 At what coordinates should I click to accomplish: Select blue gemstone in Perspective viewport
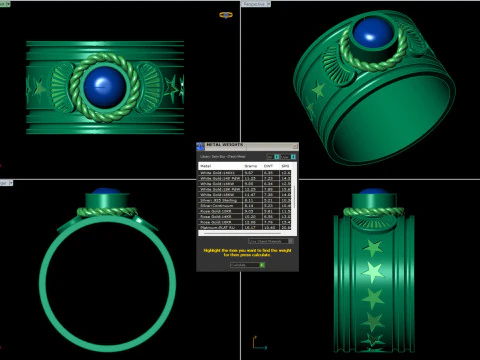[x=373, y=32]
